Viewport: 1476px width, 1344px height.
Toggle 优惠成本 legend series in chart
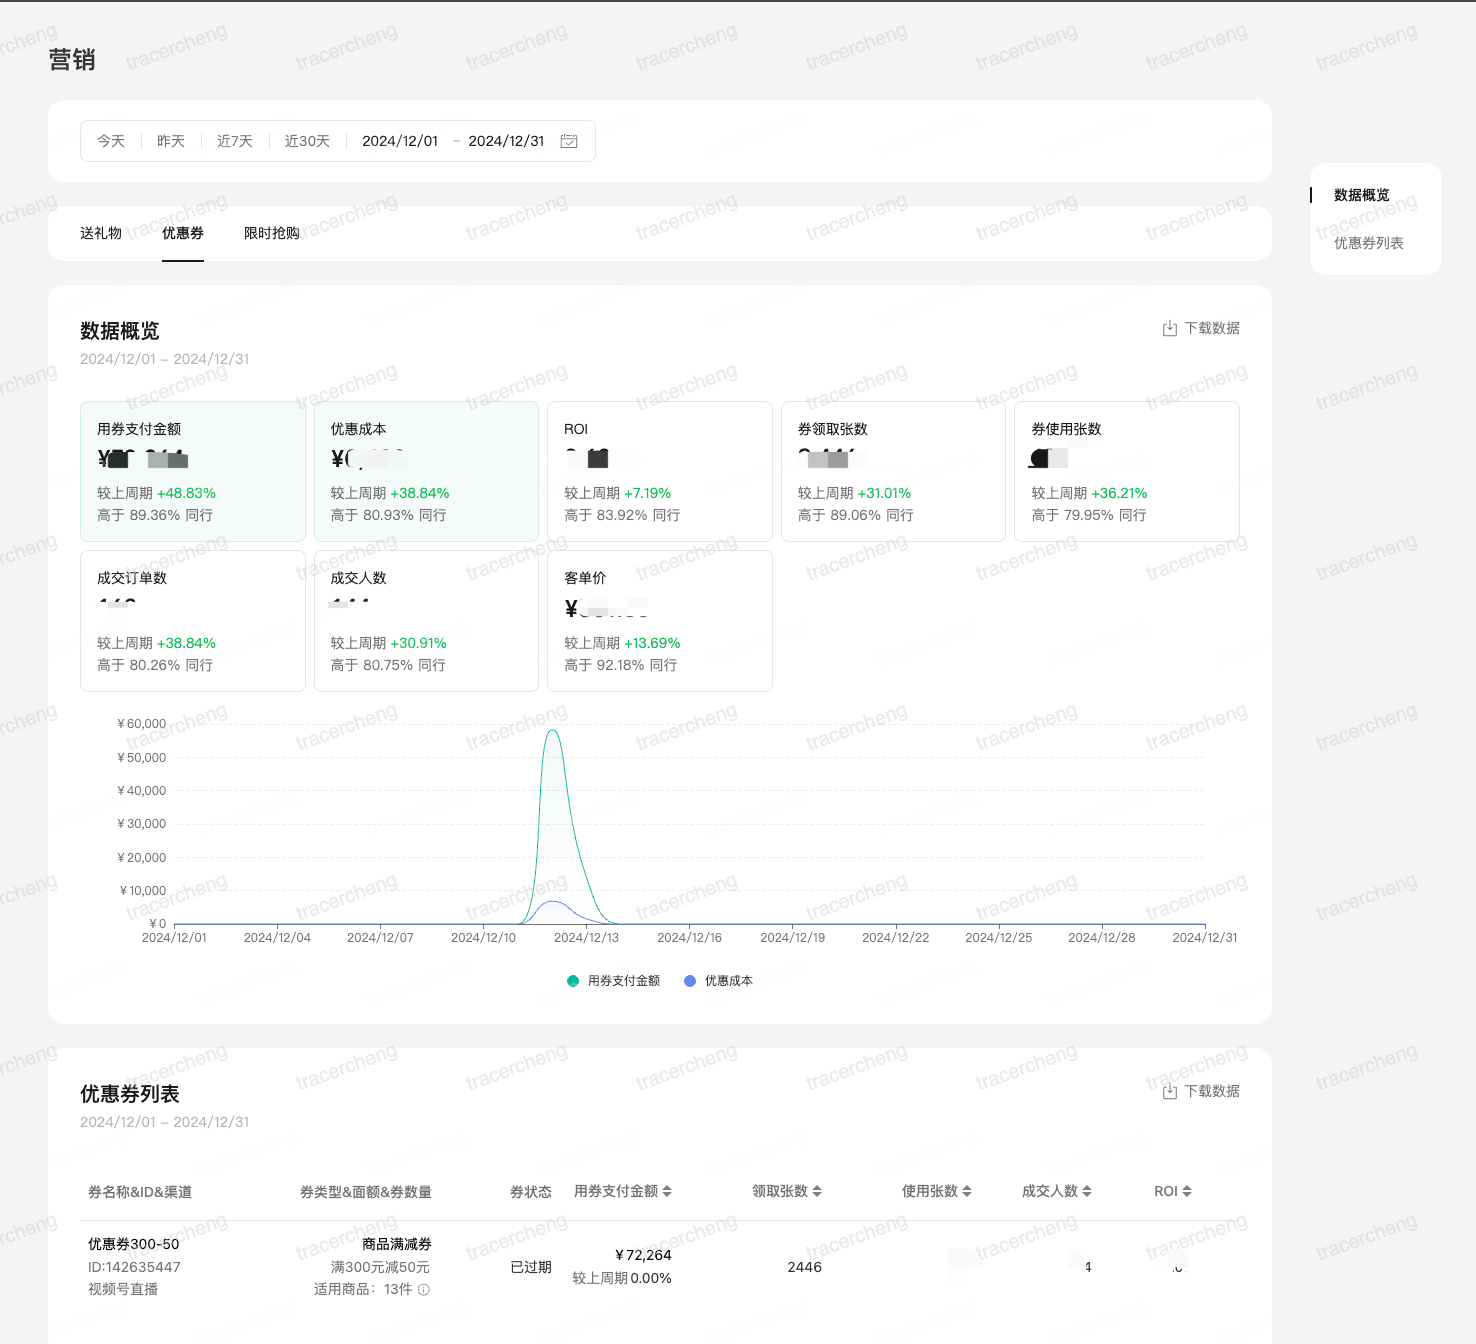tap(718, 981)
